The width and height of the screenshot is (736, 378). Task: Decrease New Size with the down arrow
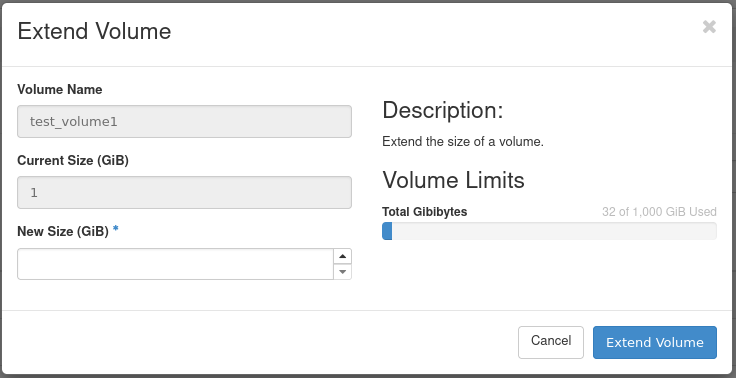[x=342, y=272]
